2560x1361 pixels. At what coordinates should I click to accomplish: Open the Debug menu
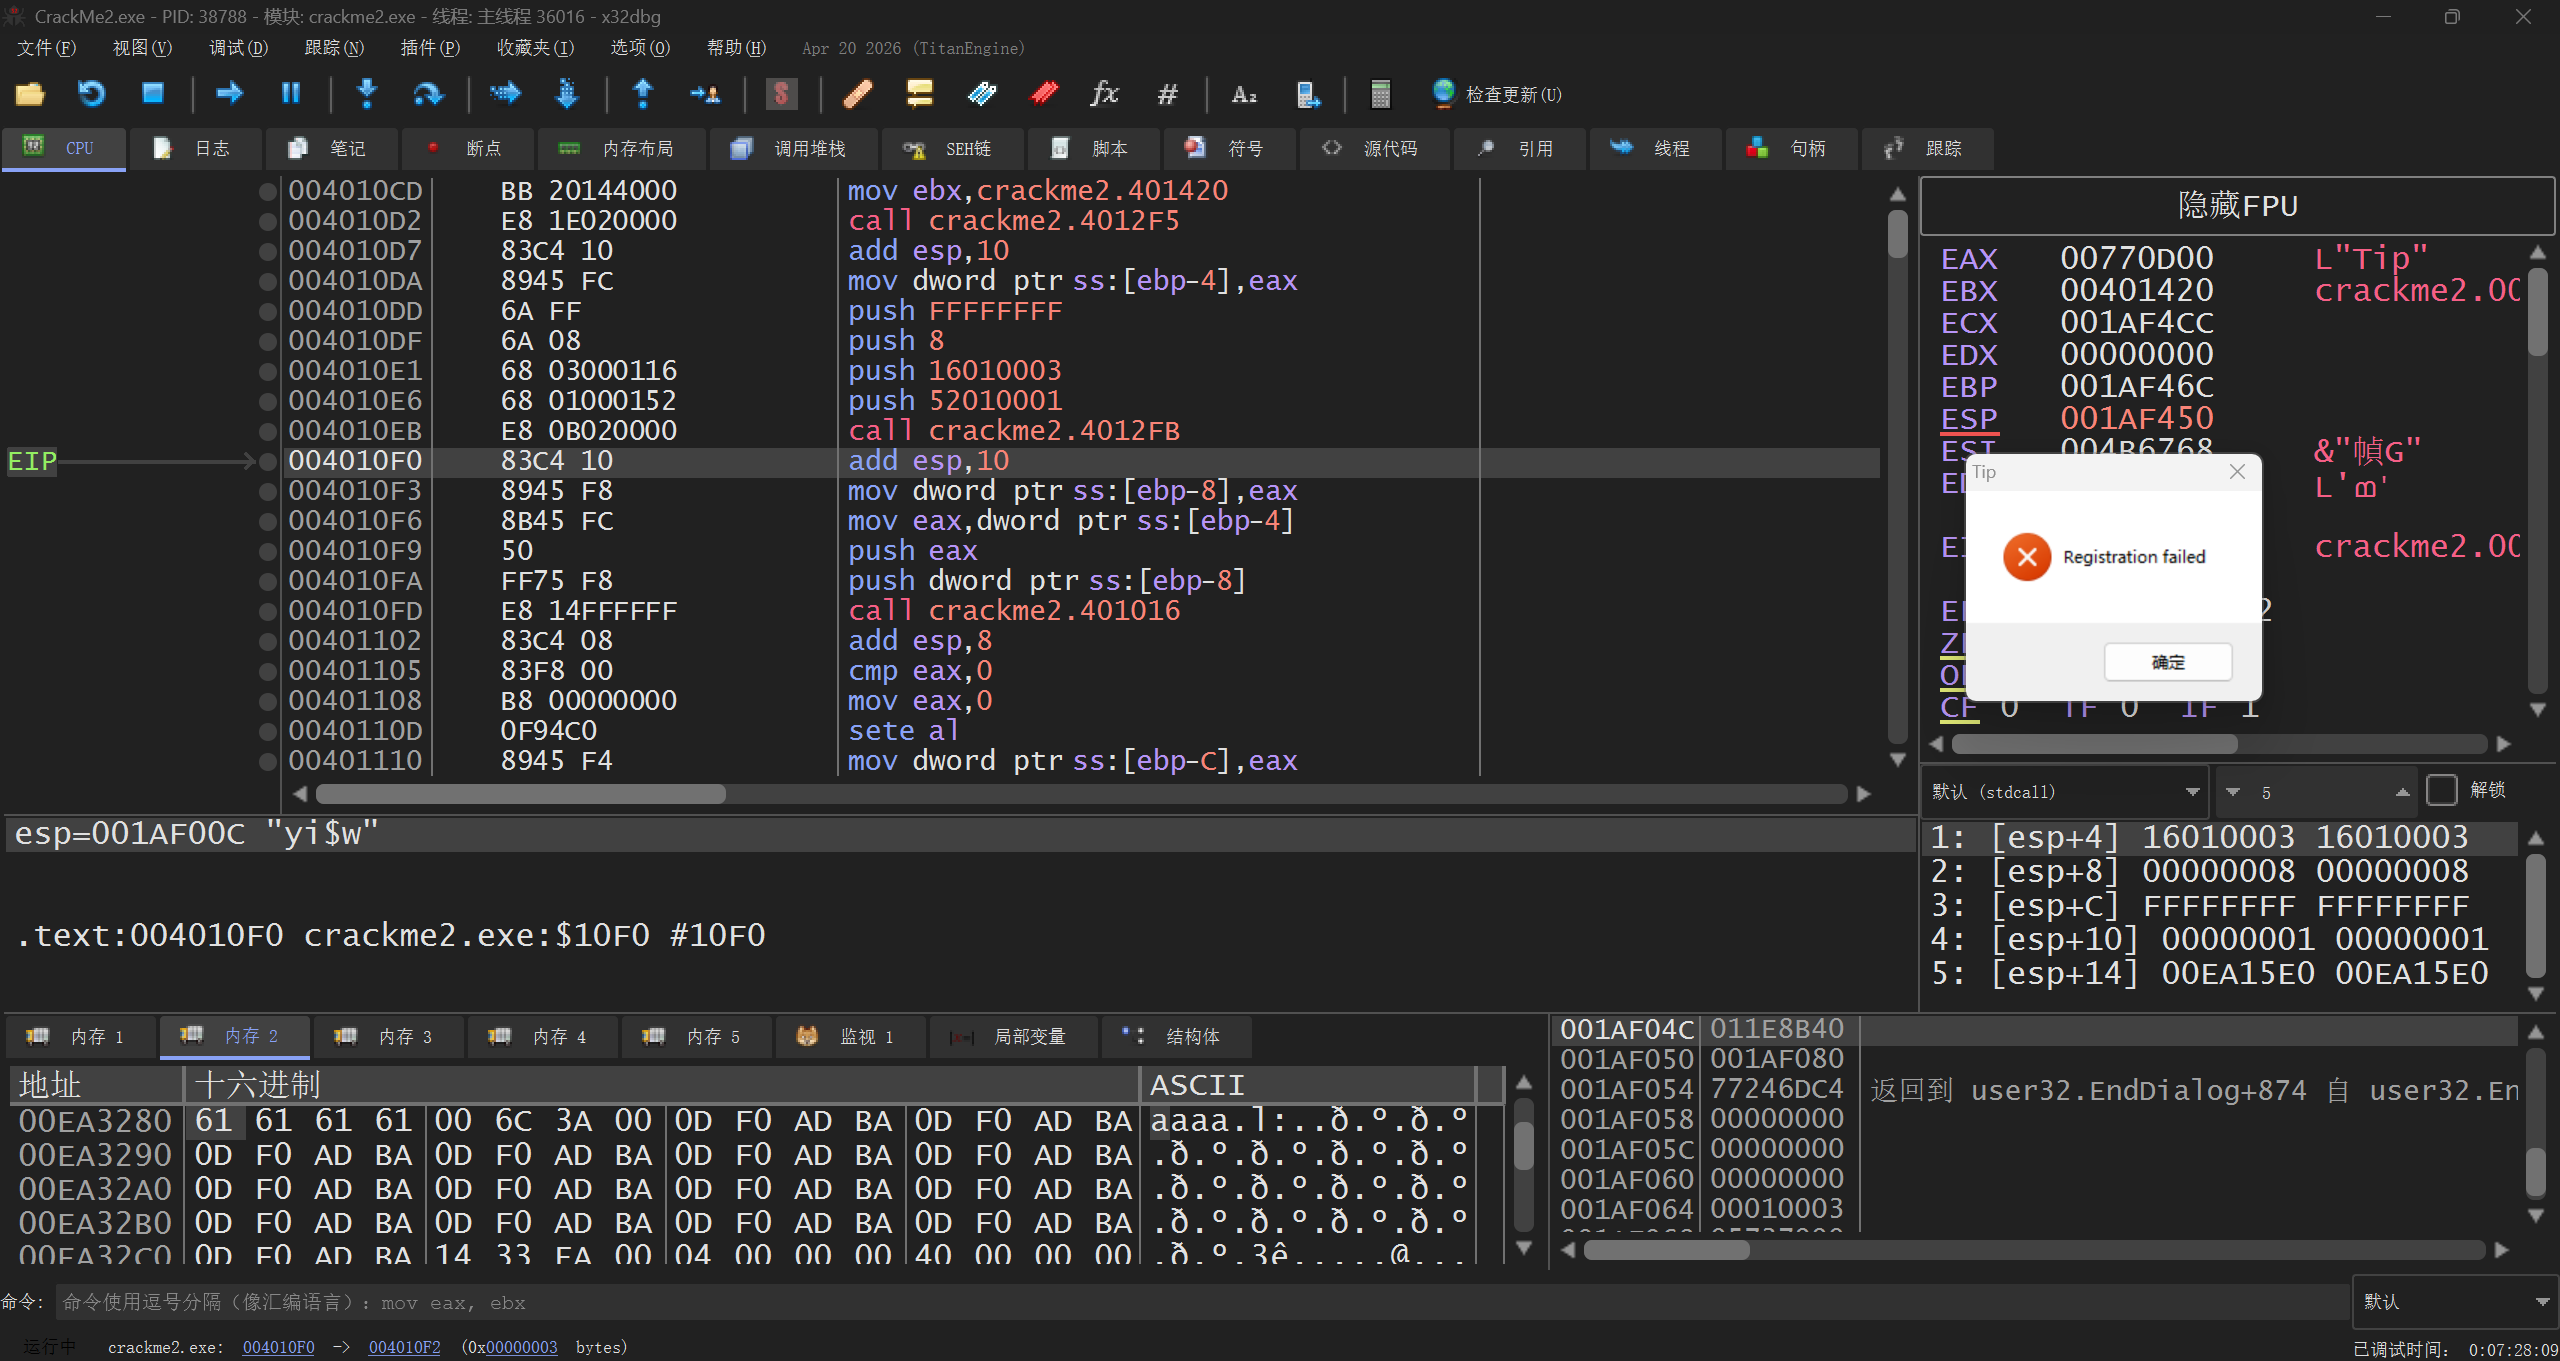tap(238, 48)
